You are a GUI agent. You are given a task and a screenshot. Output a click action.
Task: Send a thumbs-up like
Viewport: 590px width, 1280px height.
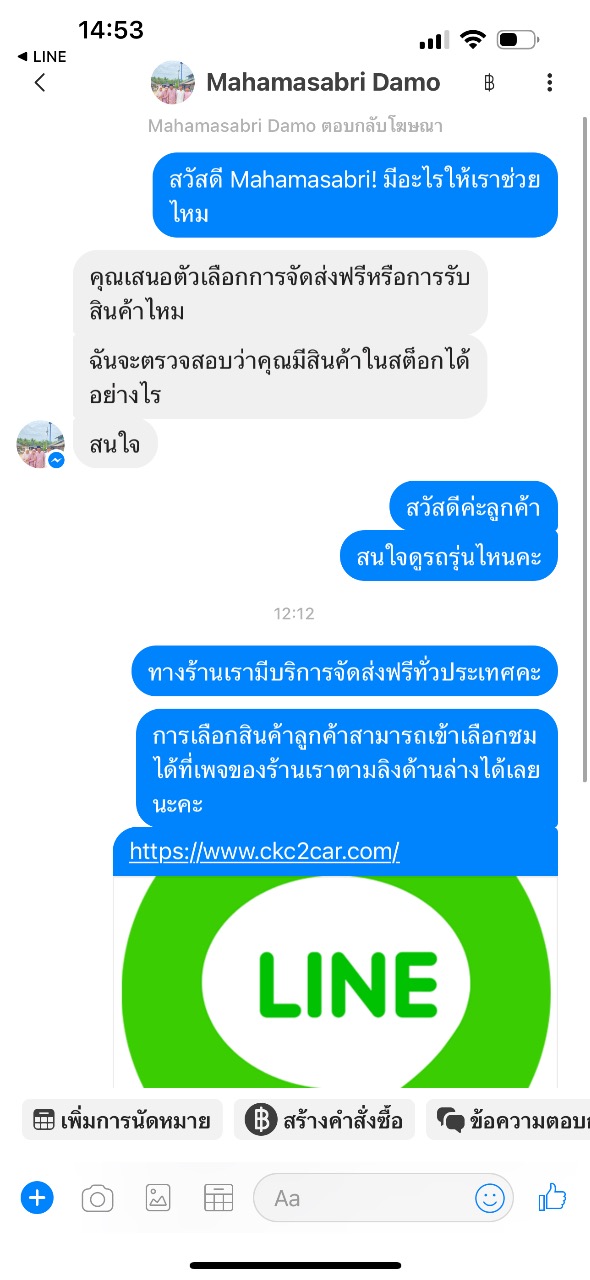(x=552, y=1196)
